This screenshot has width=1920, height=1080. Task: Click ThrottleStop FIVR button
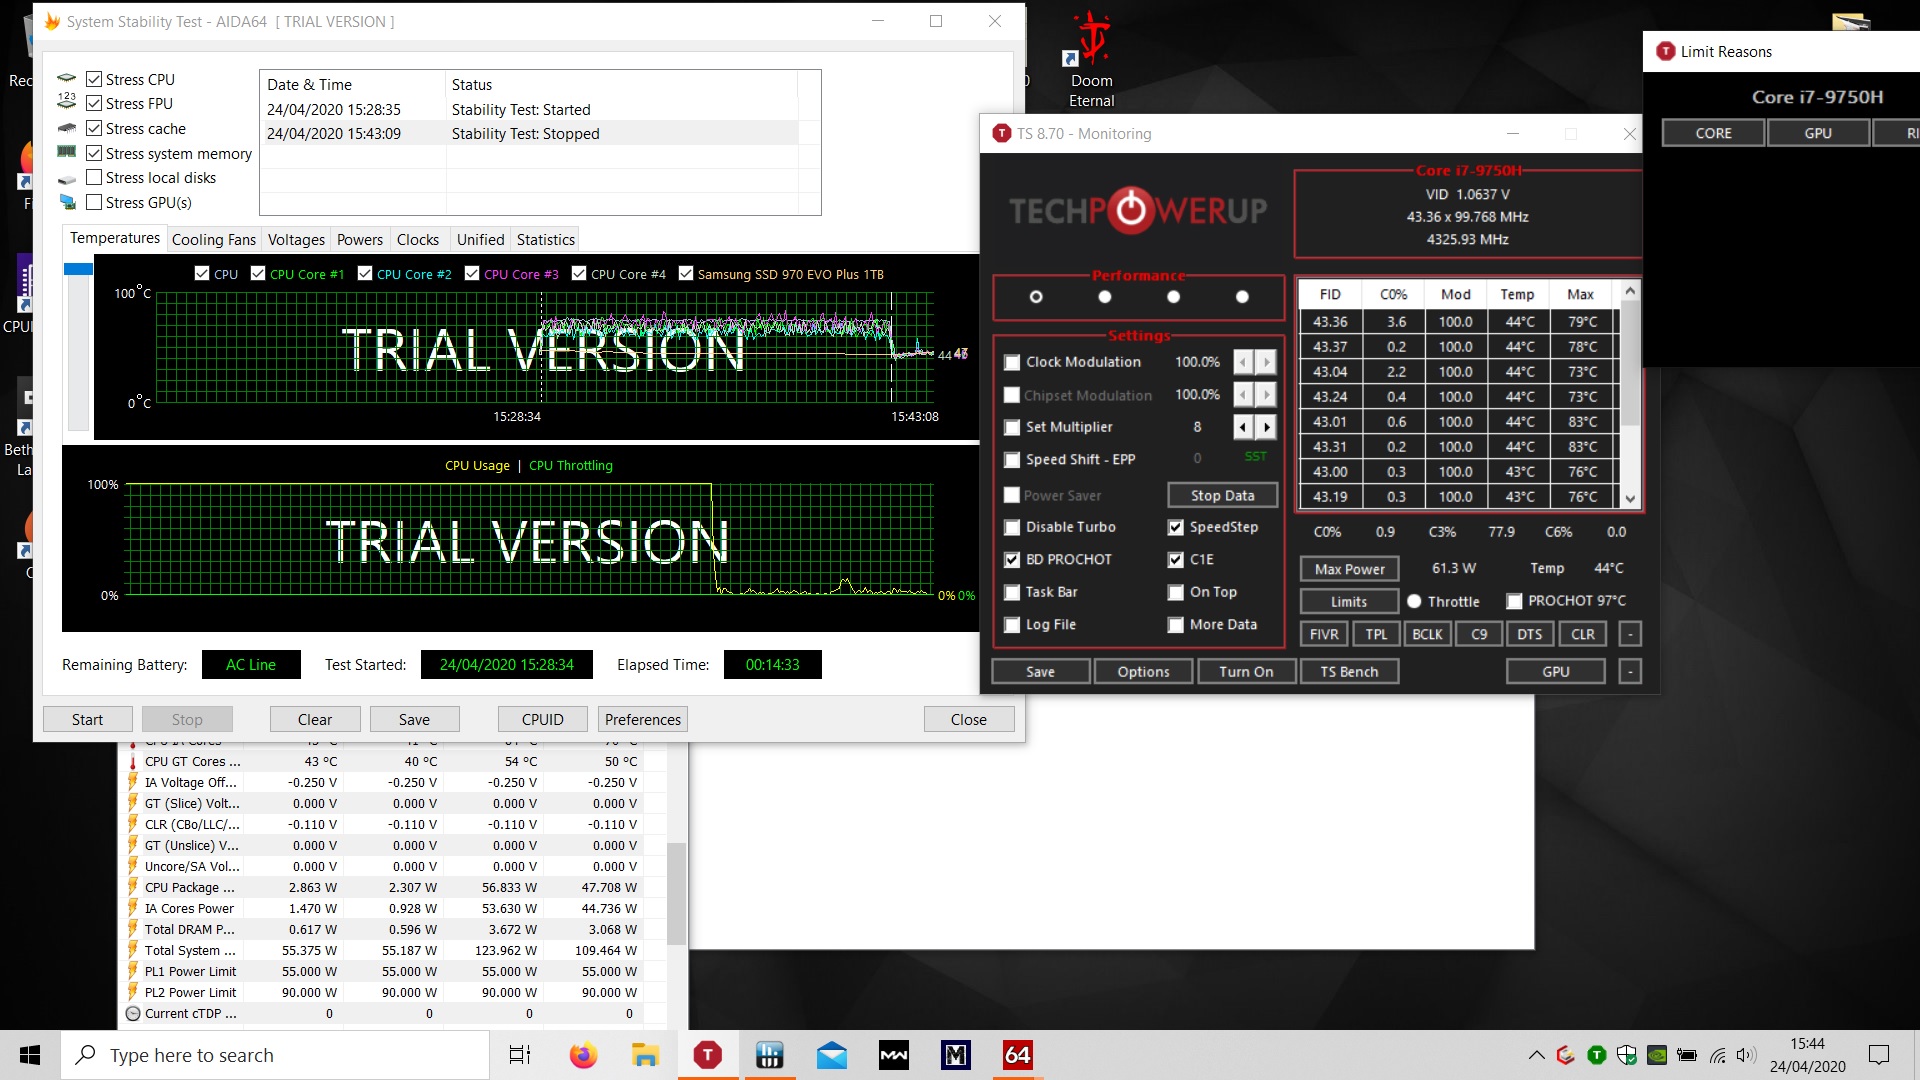point(1324,634)
